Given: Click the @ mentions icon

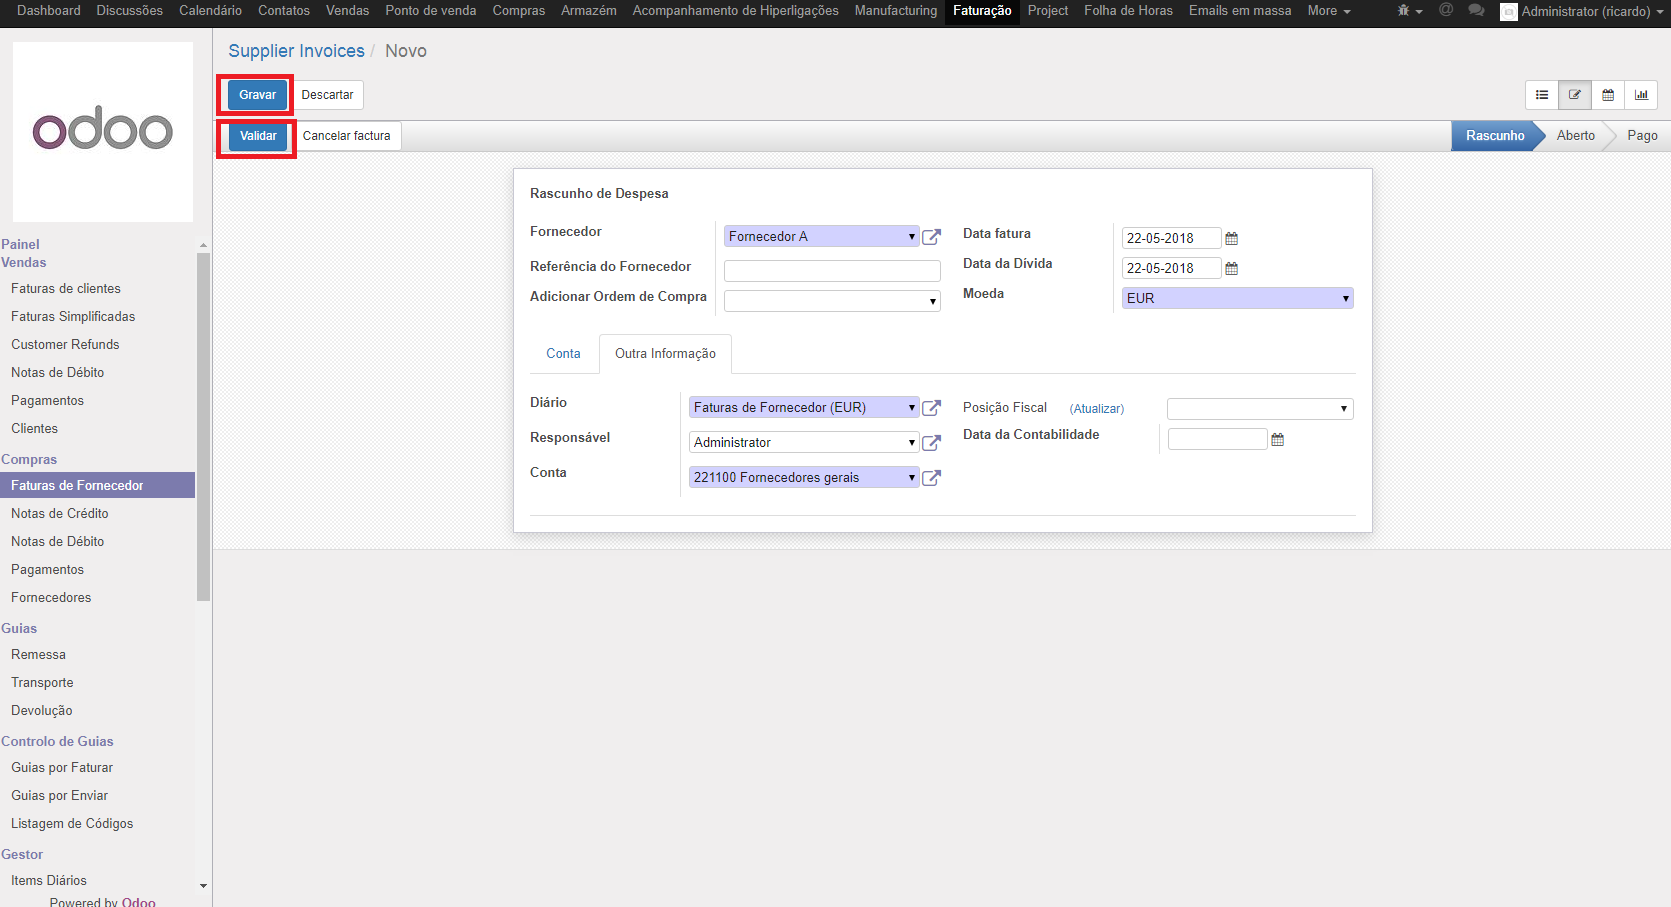Looking at the screenshot, I should click(x=1446, y=11).
